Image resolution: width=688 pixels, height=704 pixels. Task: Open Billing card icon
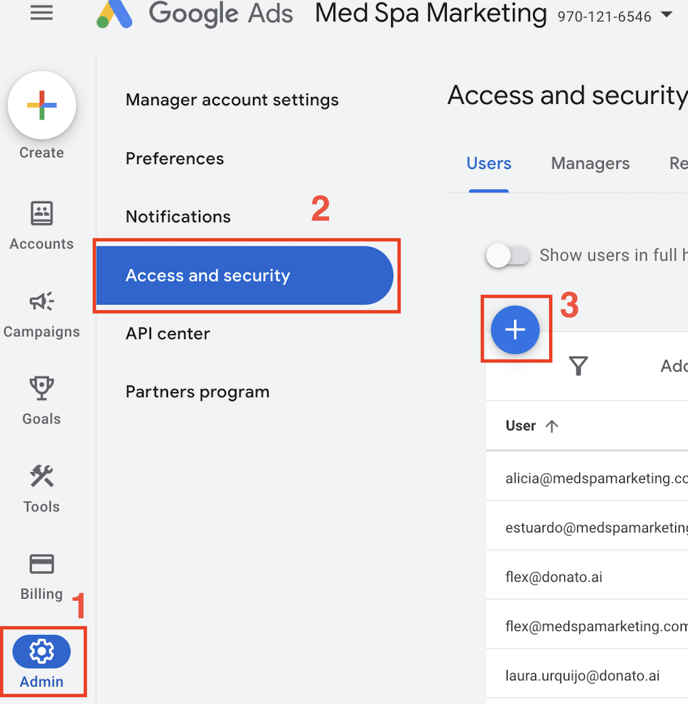[x=42, y=564]
